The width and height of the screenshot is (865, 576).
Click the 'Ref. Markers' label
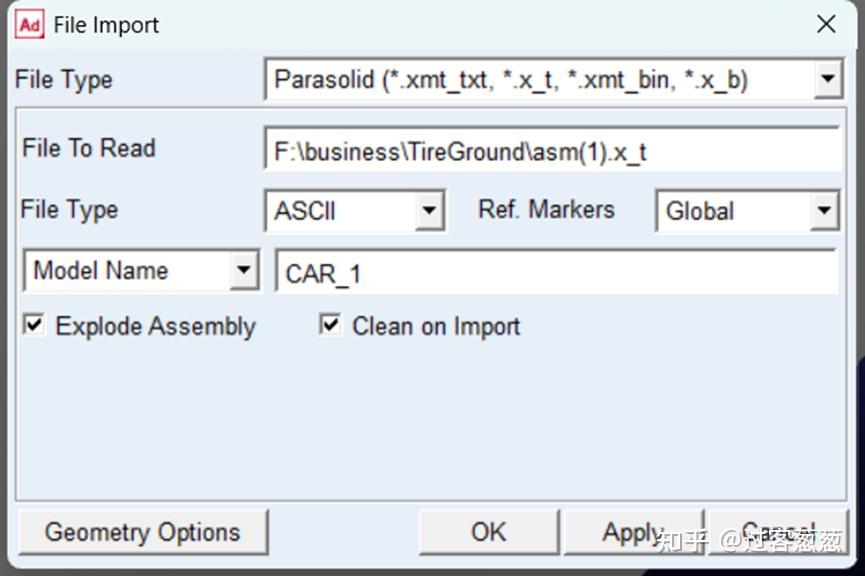[x=546, y=210]
